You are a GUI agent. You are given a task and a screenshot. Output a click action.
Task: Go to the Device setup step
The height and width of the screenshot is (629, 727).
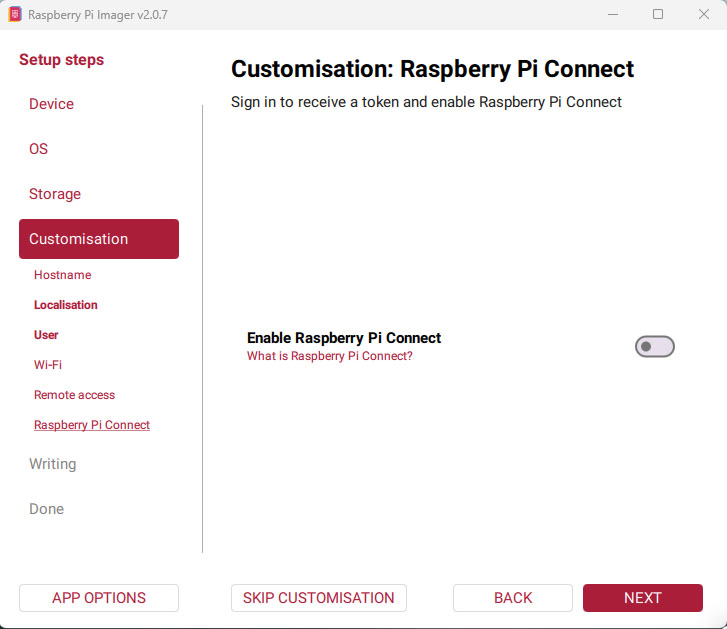(x=51, y=104)
